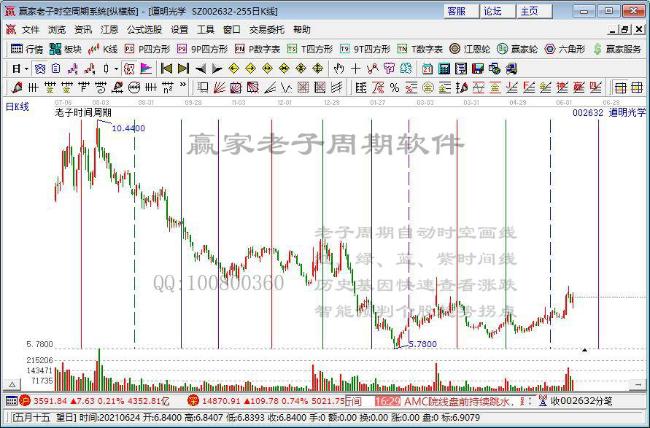Click the 5.7800 low price label on chart
The height and width of the screenshot is (428, 650).
click(x=423, y=344)
